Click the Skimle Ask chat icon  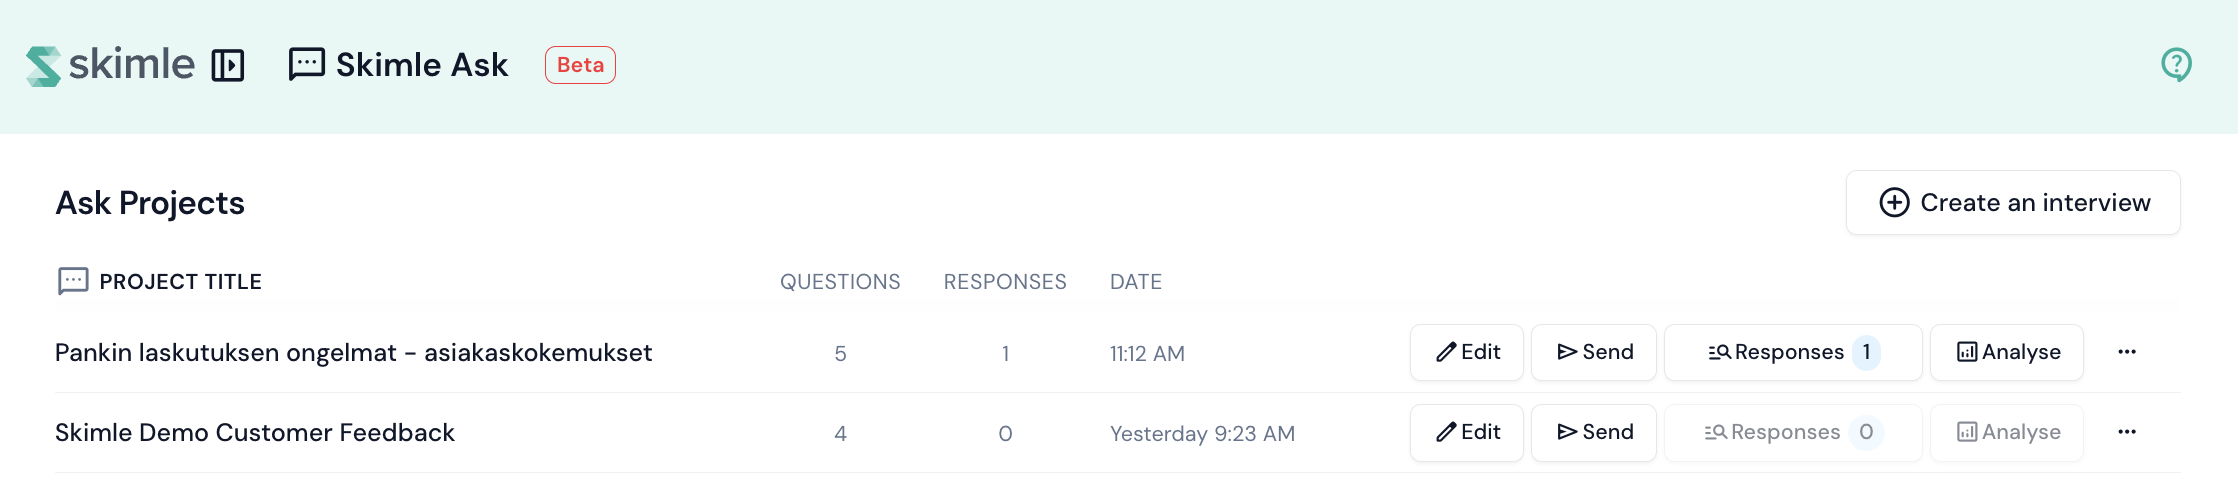306,64
